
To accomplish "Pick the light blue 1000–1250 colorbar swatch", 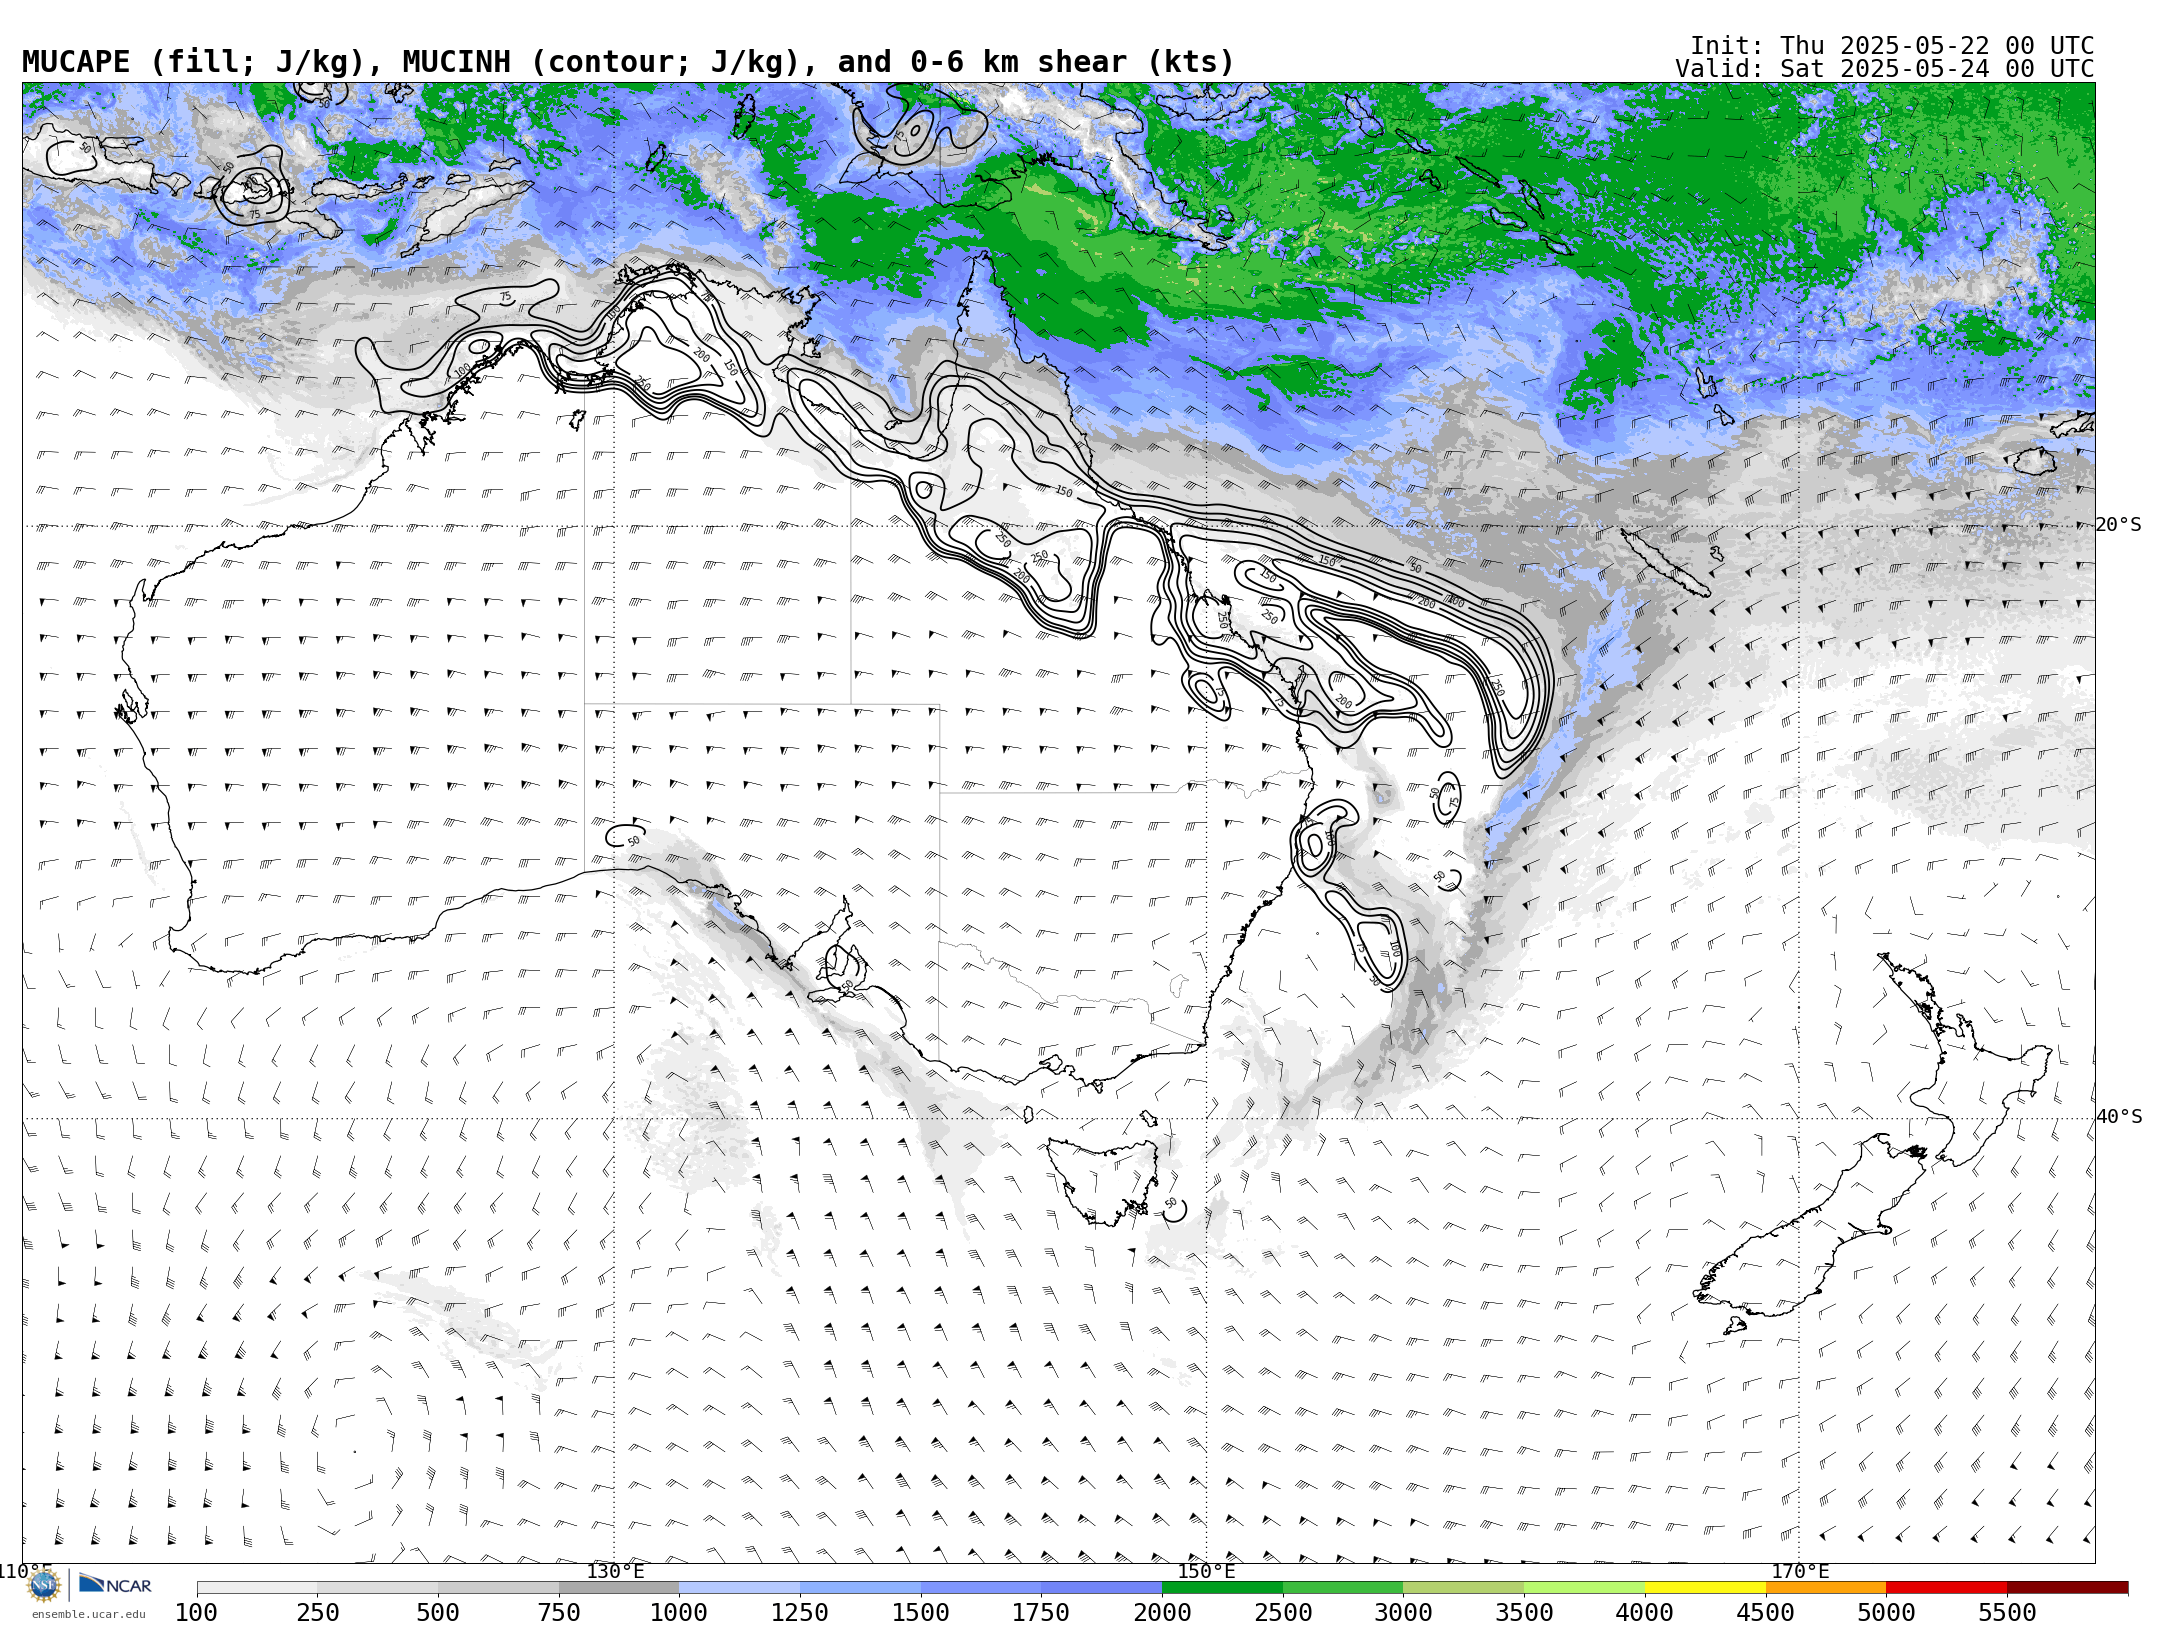I will coord(739,1588).
